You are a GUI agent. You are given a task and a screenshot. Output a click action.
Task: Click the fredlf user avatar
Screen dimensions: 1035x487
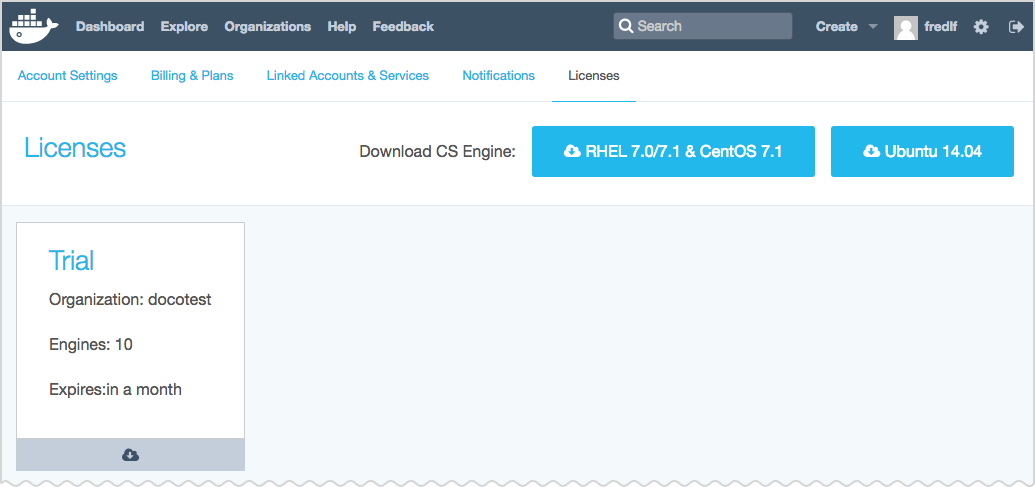[906, 28]
